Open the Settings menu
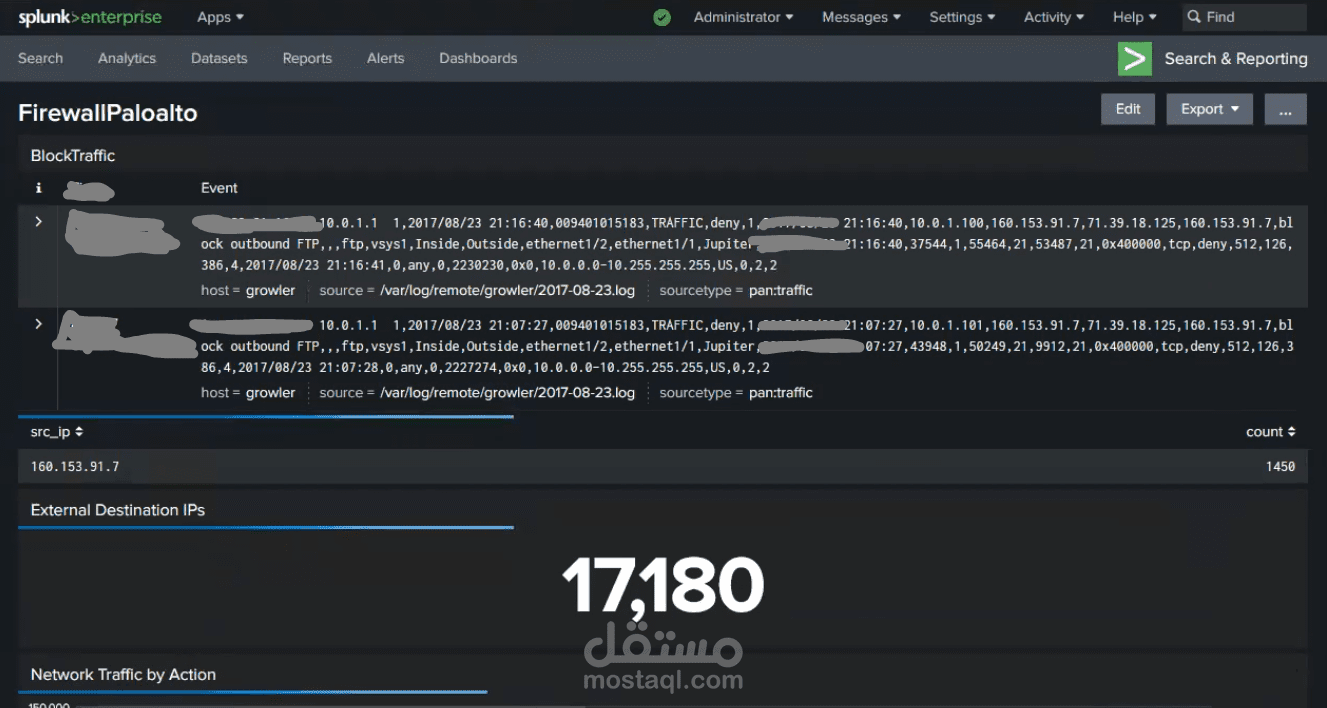Screen dimensions: 1327x708 click(962, 17)
